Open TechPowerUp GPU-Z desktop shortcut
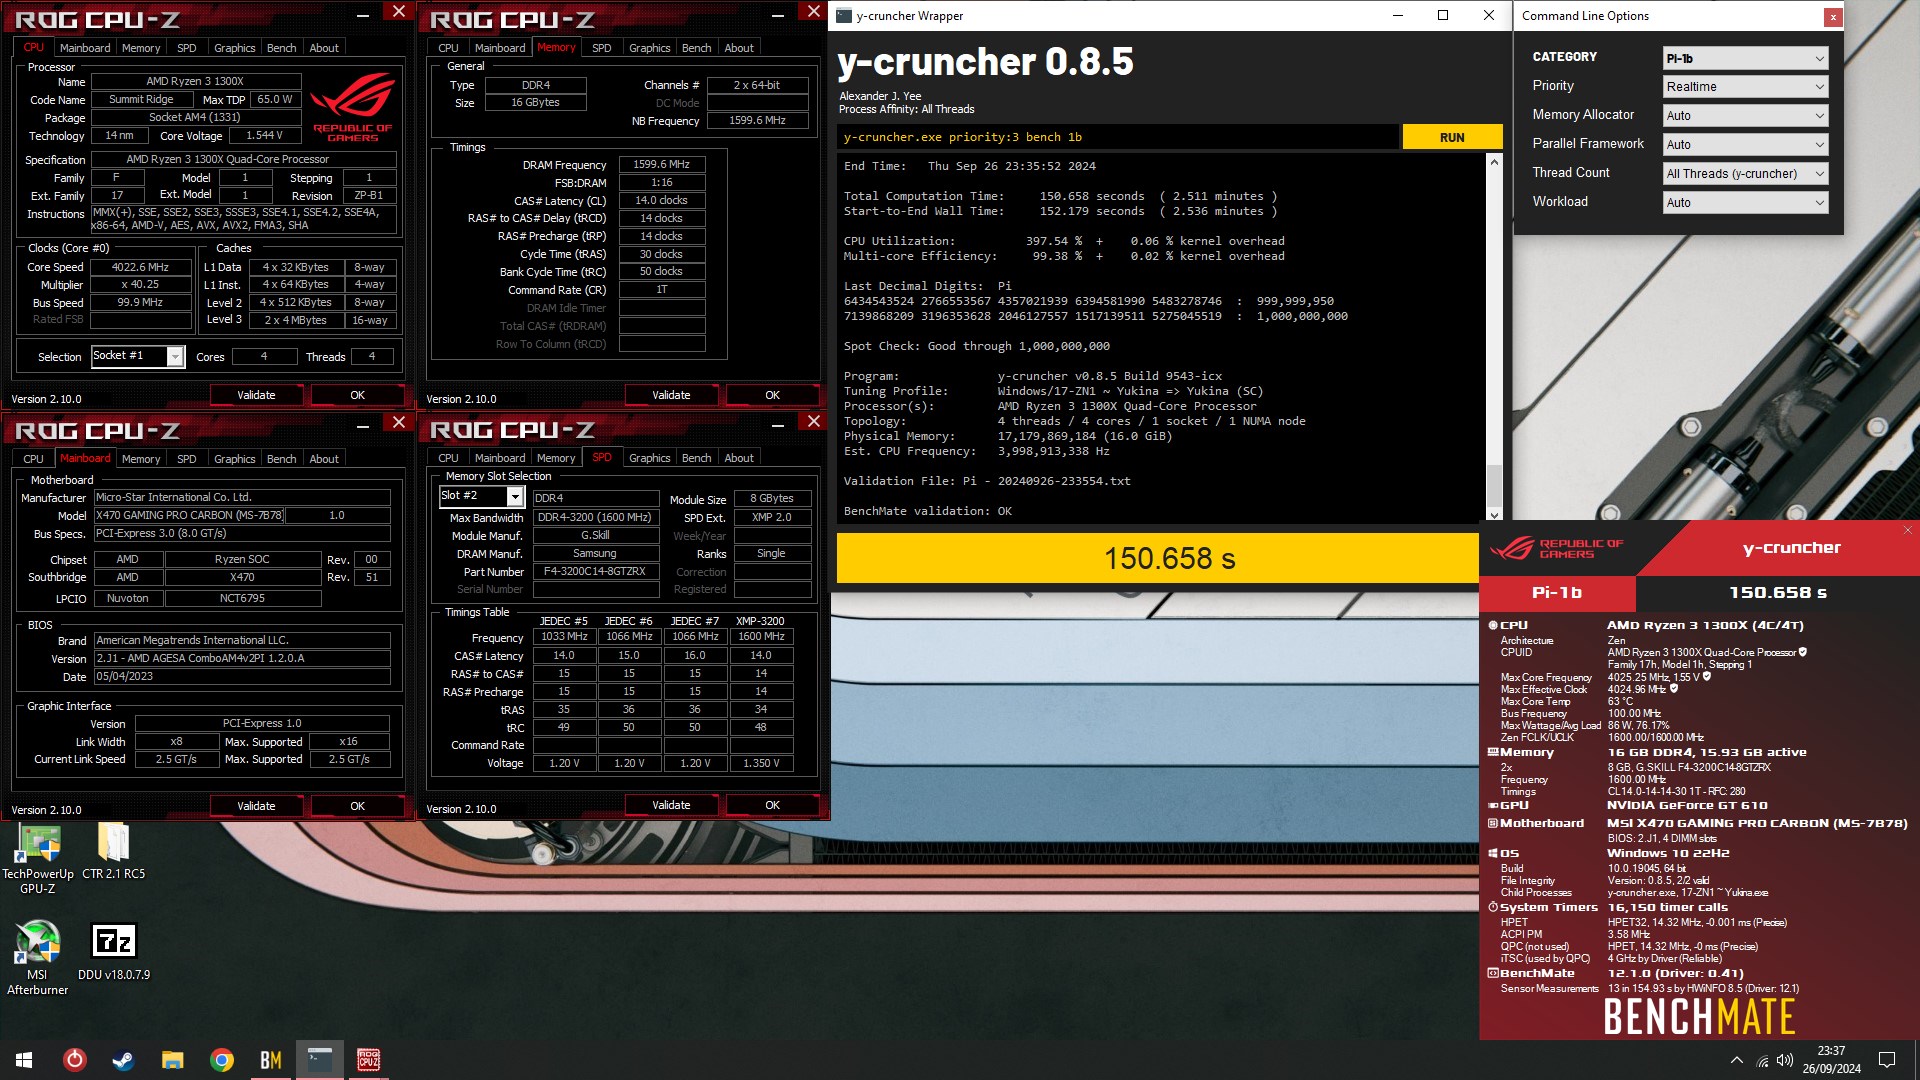1920x1080 pixels. pyautogui.click(x=38, y=857)
